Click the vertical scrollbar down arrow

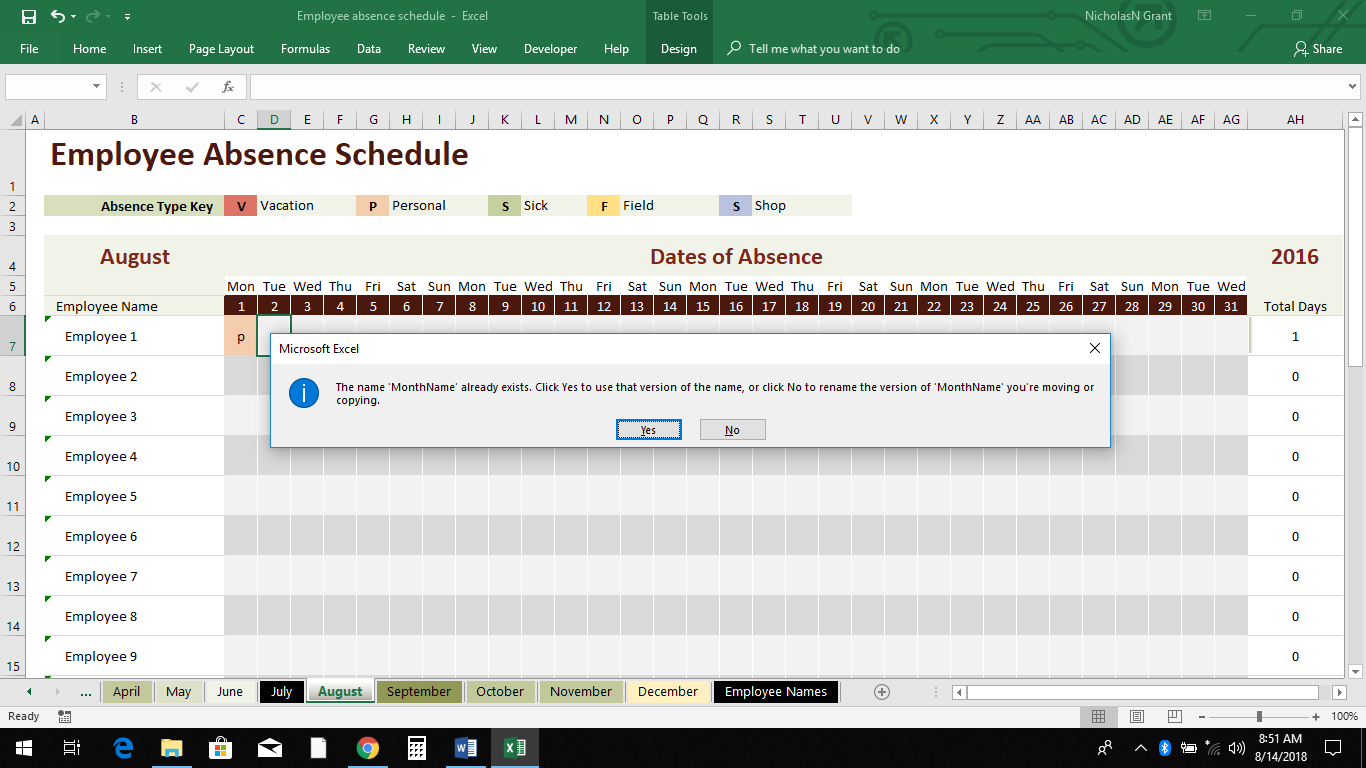point(1356,672)
